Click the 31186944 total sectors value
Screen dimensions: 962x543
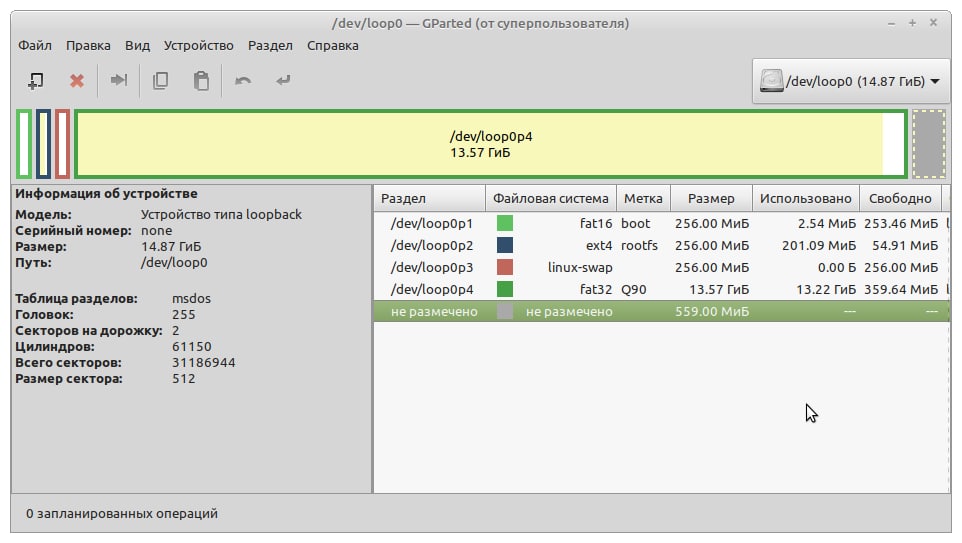(x=204, y=363)
